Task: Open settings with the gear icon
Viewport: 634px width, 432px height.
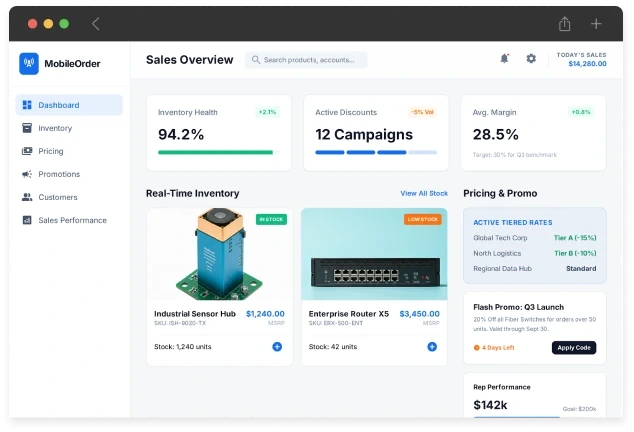Action: pos(531,59)
